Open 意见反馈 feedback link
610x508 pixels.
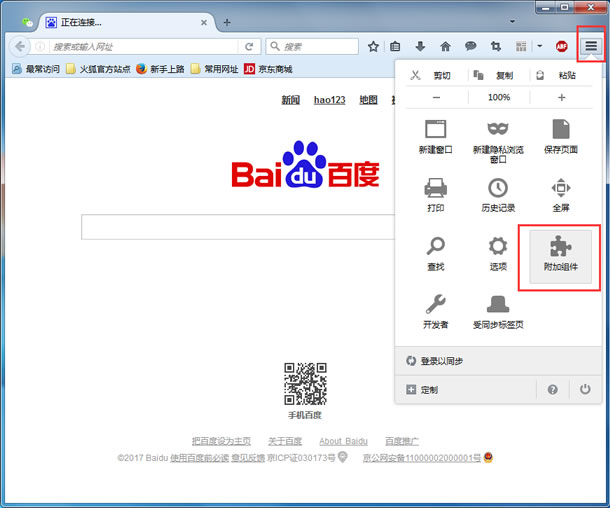[248, 458]
